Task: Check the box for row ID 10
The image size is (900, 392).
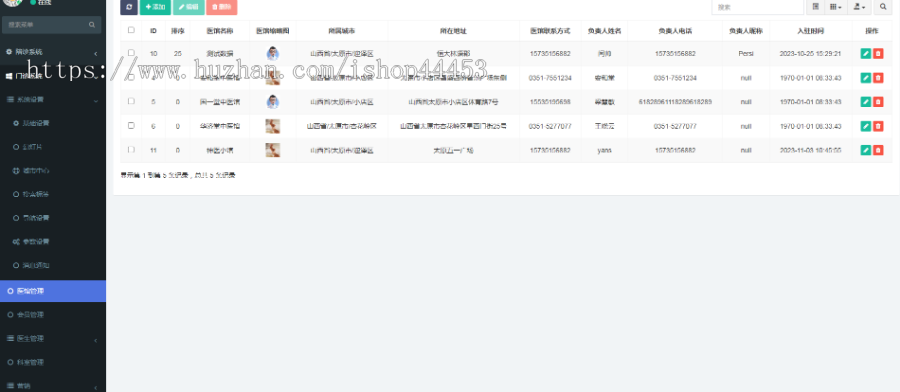Action: coord(131,53)
